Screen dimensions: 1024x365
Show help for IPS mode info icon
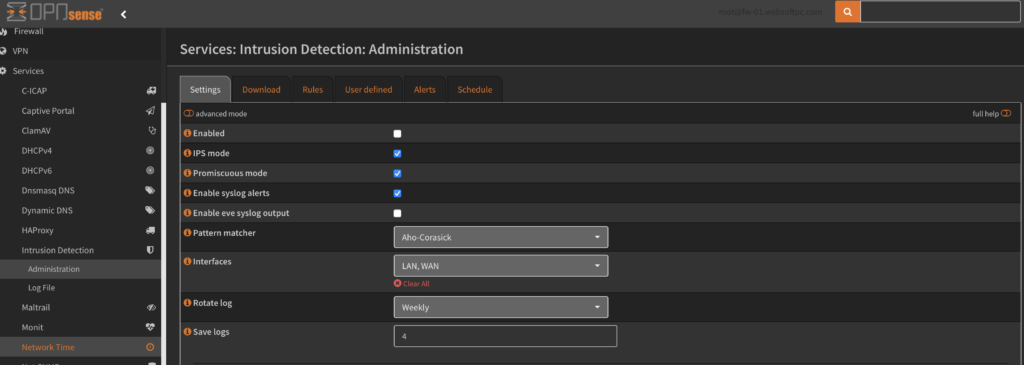(187, 153)
